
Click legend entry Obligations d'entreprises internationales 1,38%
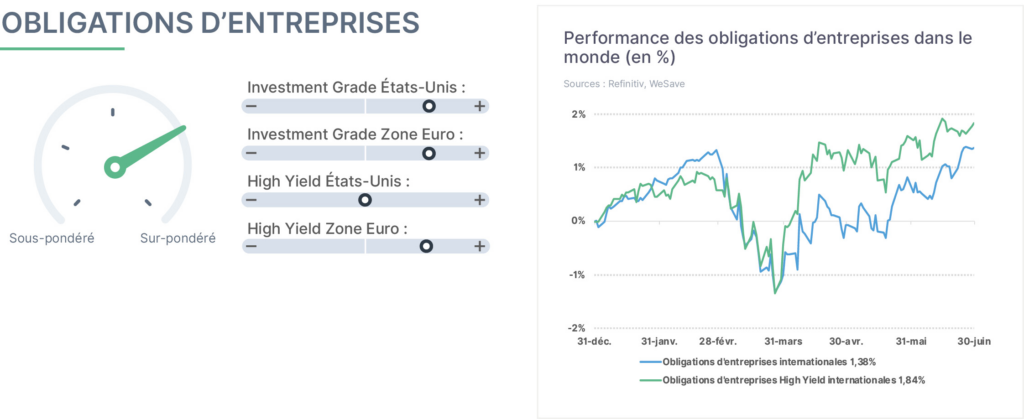758,362
